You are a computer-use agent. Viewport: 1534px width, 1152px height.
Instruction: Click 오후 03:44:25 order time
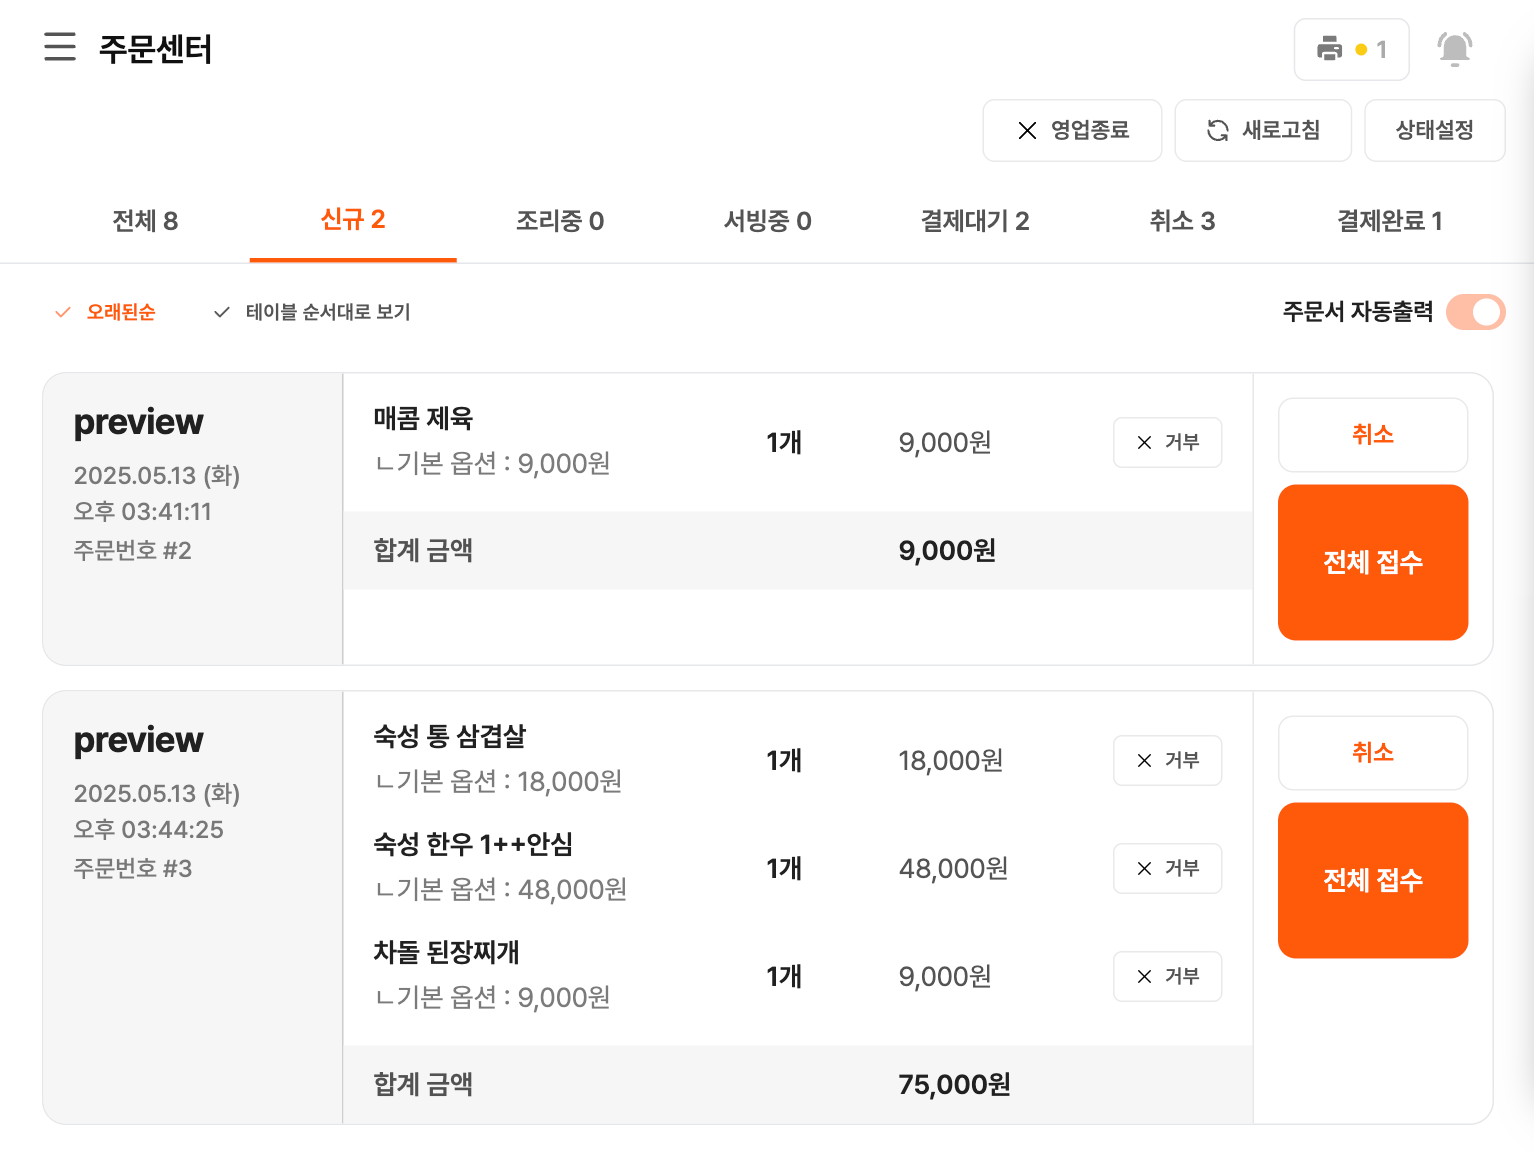148,830
